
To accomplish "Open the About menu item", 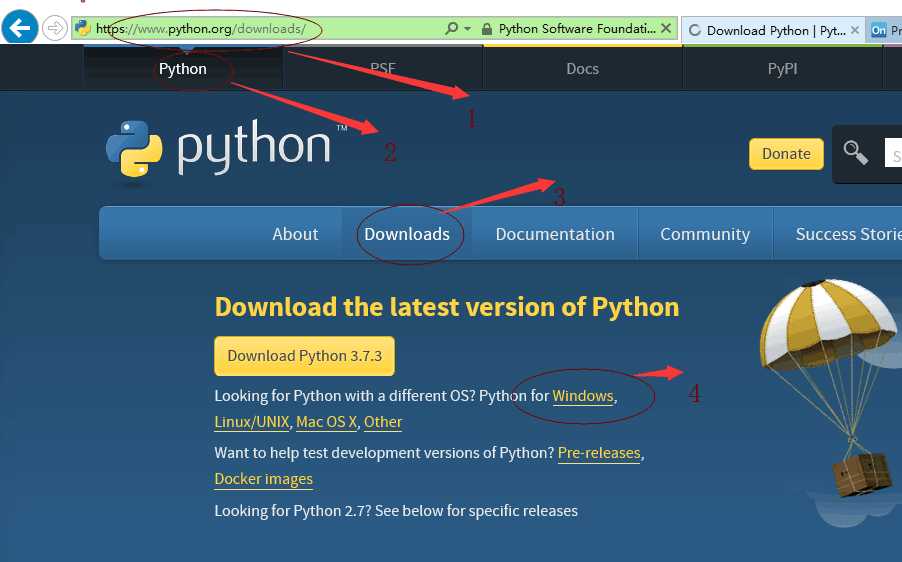I will (295, 234).
